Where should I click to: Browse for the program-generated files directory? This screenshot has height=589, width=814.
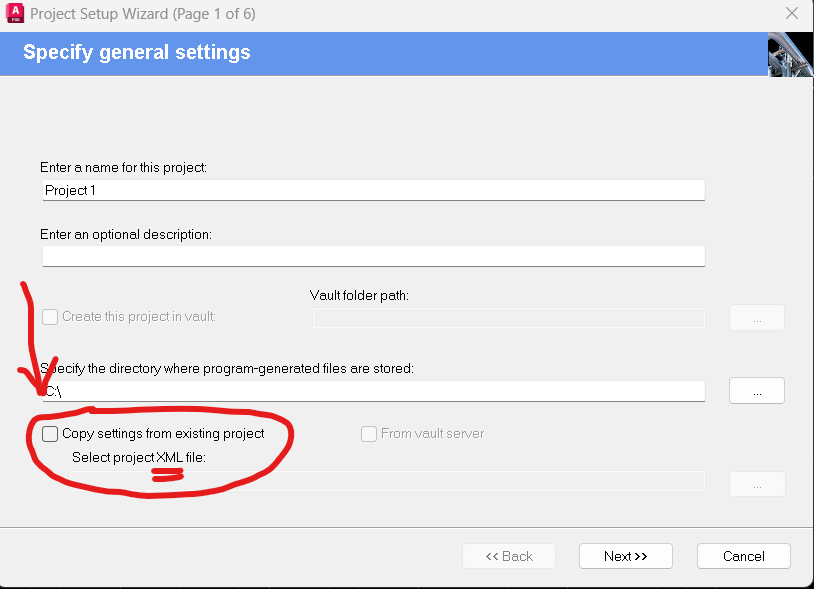(756, 391)
